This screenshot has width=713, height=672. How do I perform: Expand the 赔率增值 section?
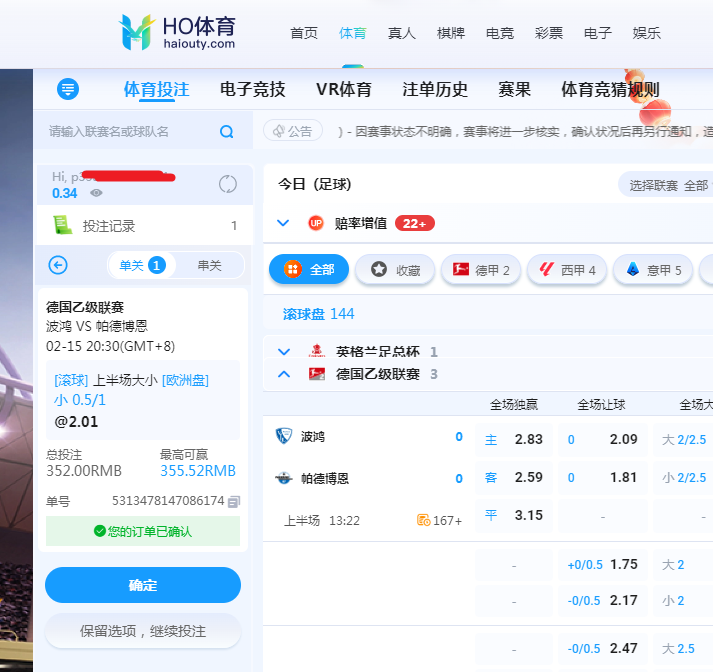pos(283,223)
